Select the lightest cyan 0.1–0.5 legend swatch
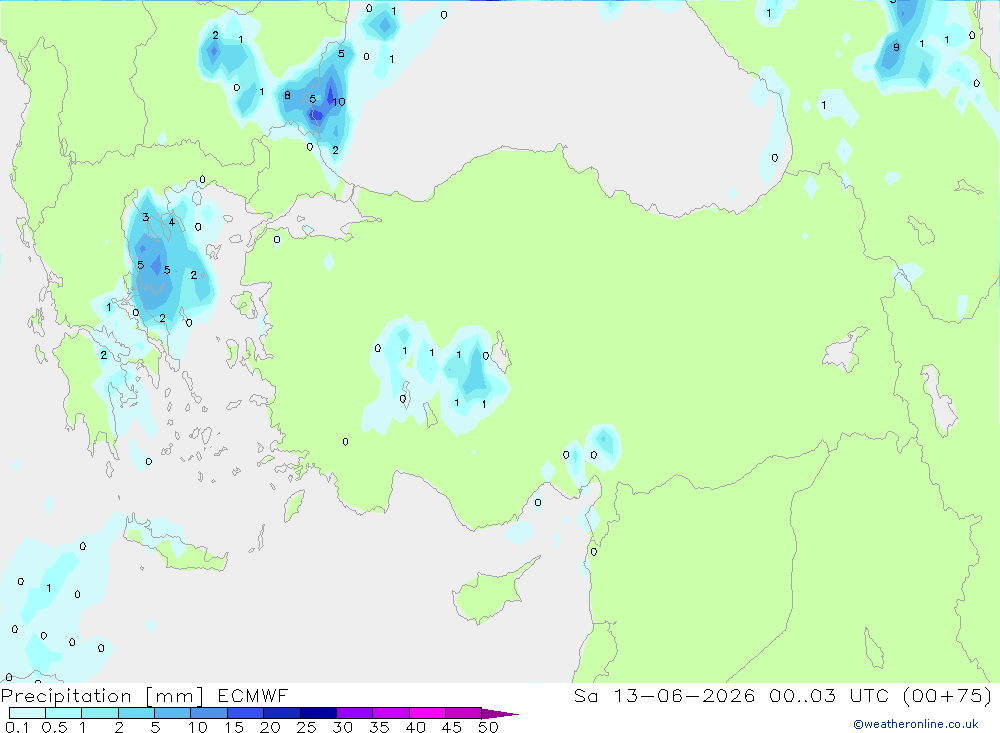Screen dimensions: 1000x733 click(x=27, y=713)
